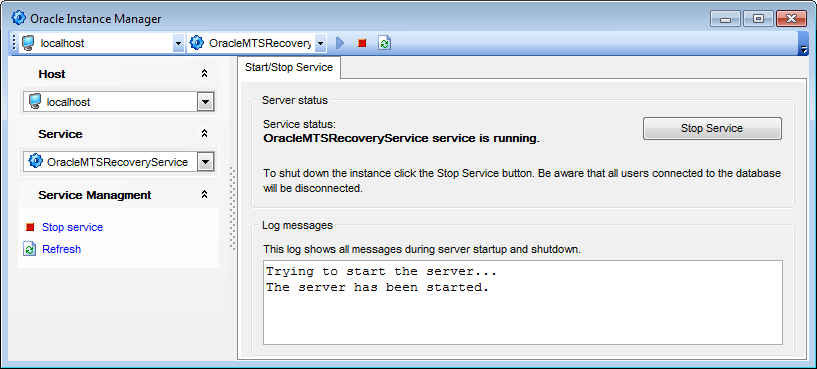Collapse the Service Managment section
The width and height of the screenshot is (817, 369).
click(x=204, y=195)
